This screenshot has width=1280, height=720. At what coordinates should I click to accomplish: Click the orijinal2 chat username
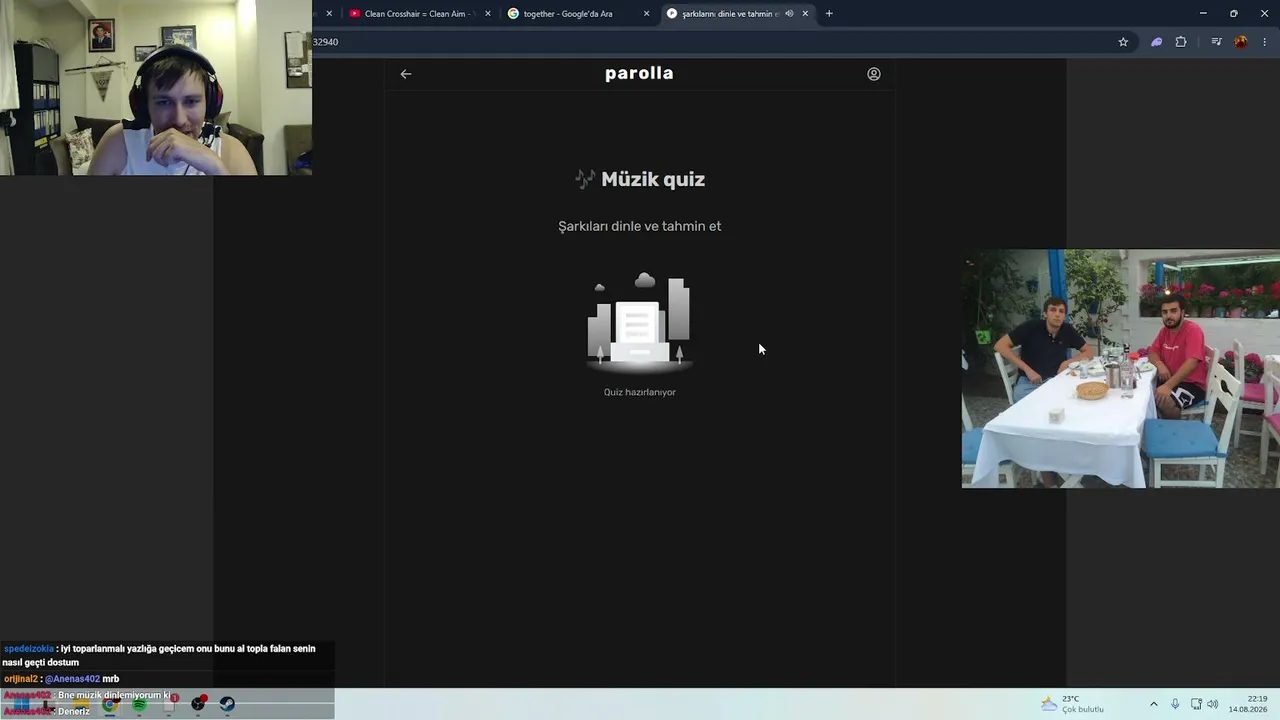(21, 679)
